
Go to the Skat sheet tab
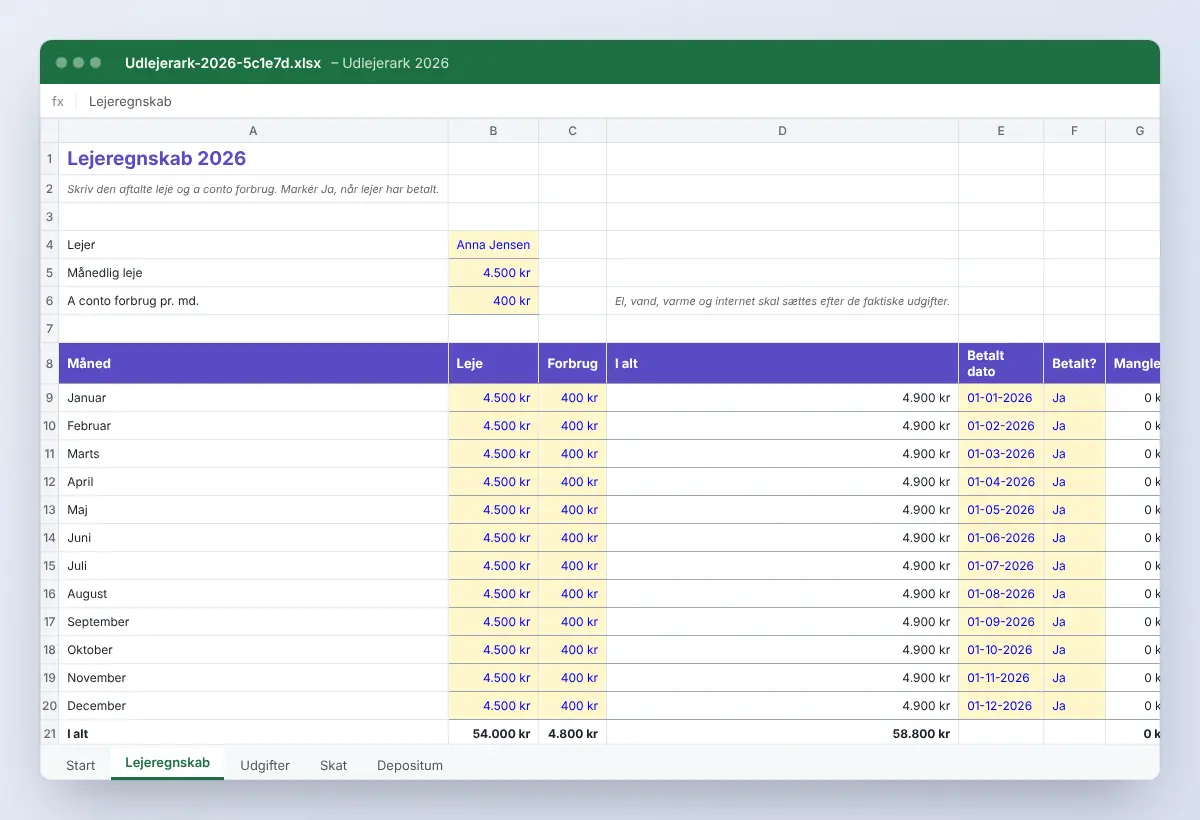coord(334,765)
